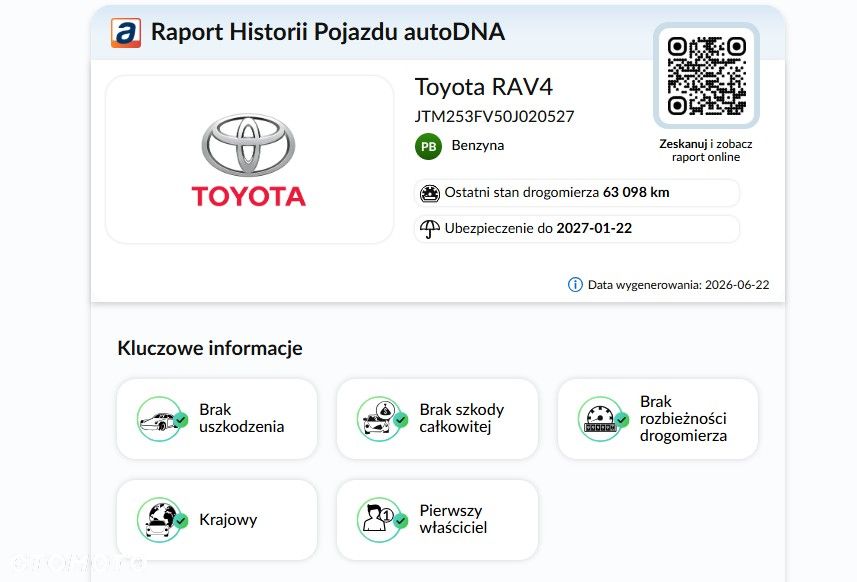Click the no total loss icon
This screenshot has width=857, height=582.
[x=381, y=419]
